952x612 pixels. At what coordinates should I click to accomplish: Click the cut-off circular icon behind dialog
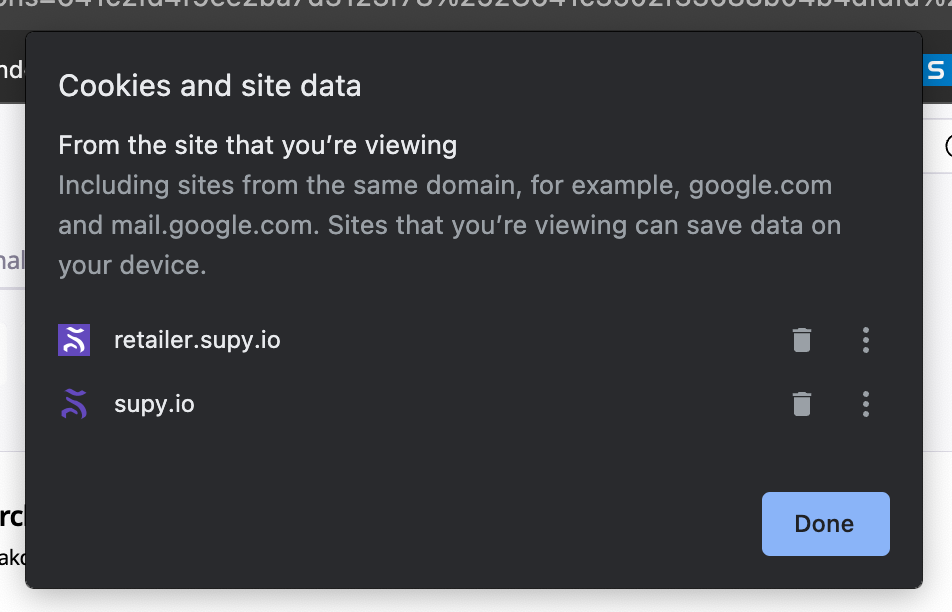click(947, 147)
